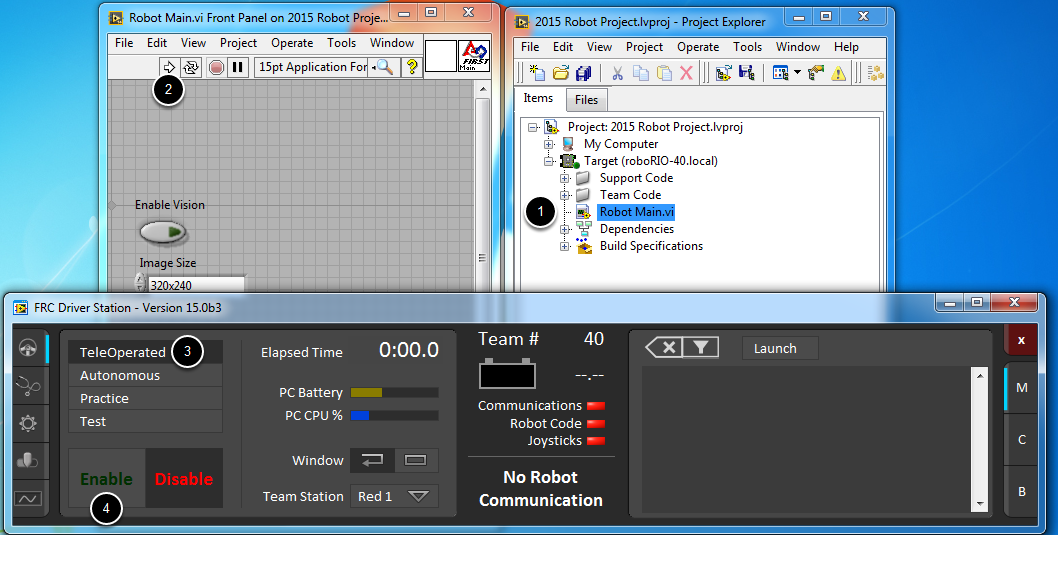Expand the Team Code folder
This screenshot has height=569, width=1058.
coord(565,195)
